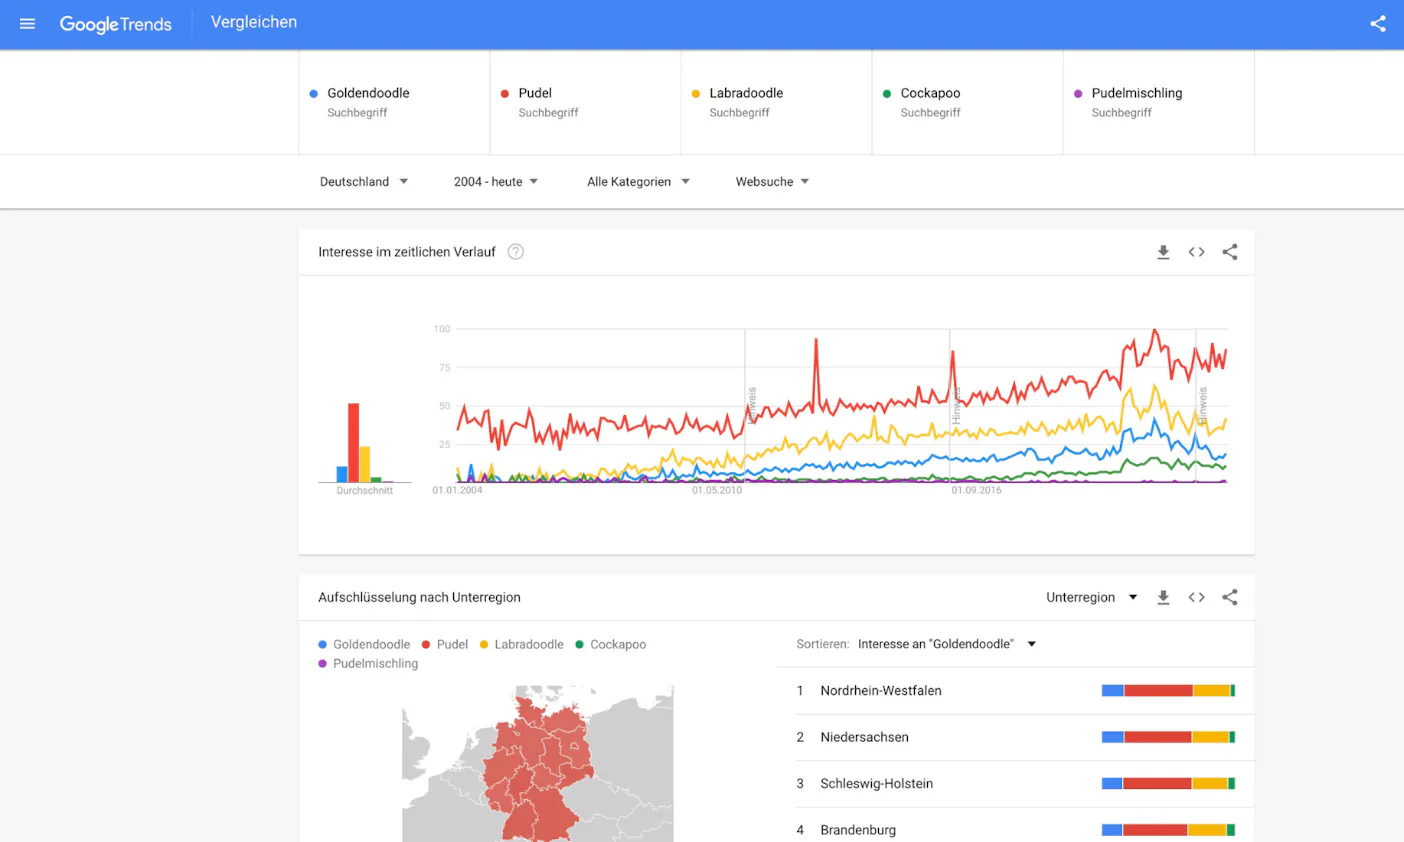Click the red Pudel average bar
Screen dimensions: 1404x842
(353, 442)
